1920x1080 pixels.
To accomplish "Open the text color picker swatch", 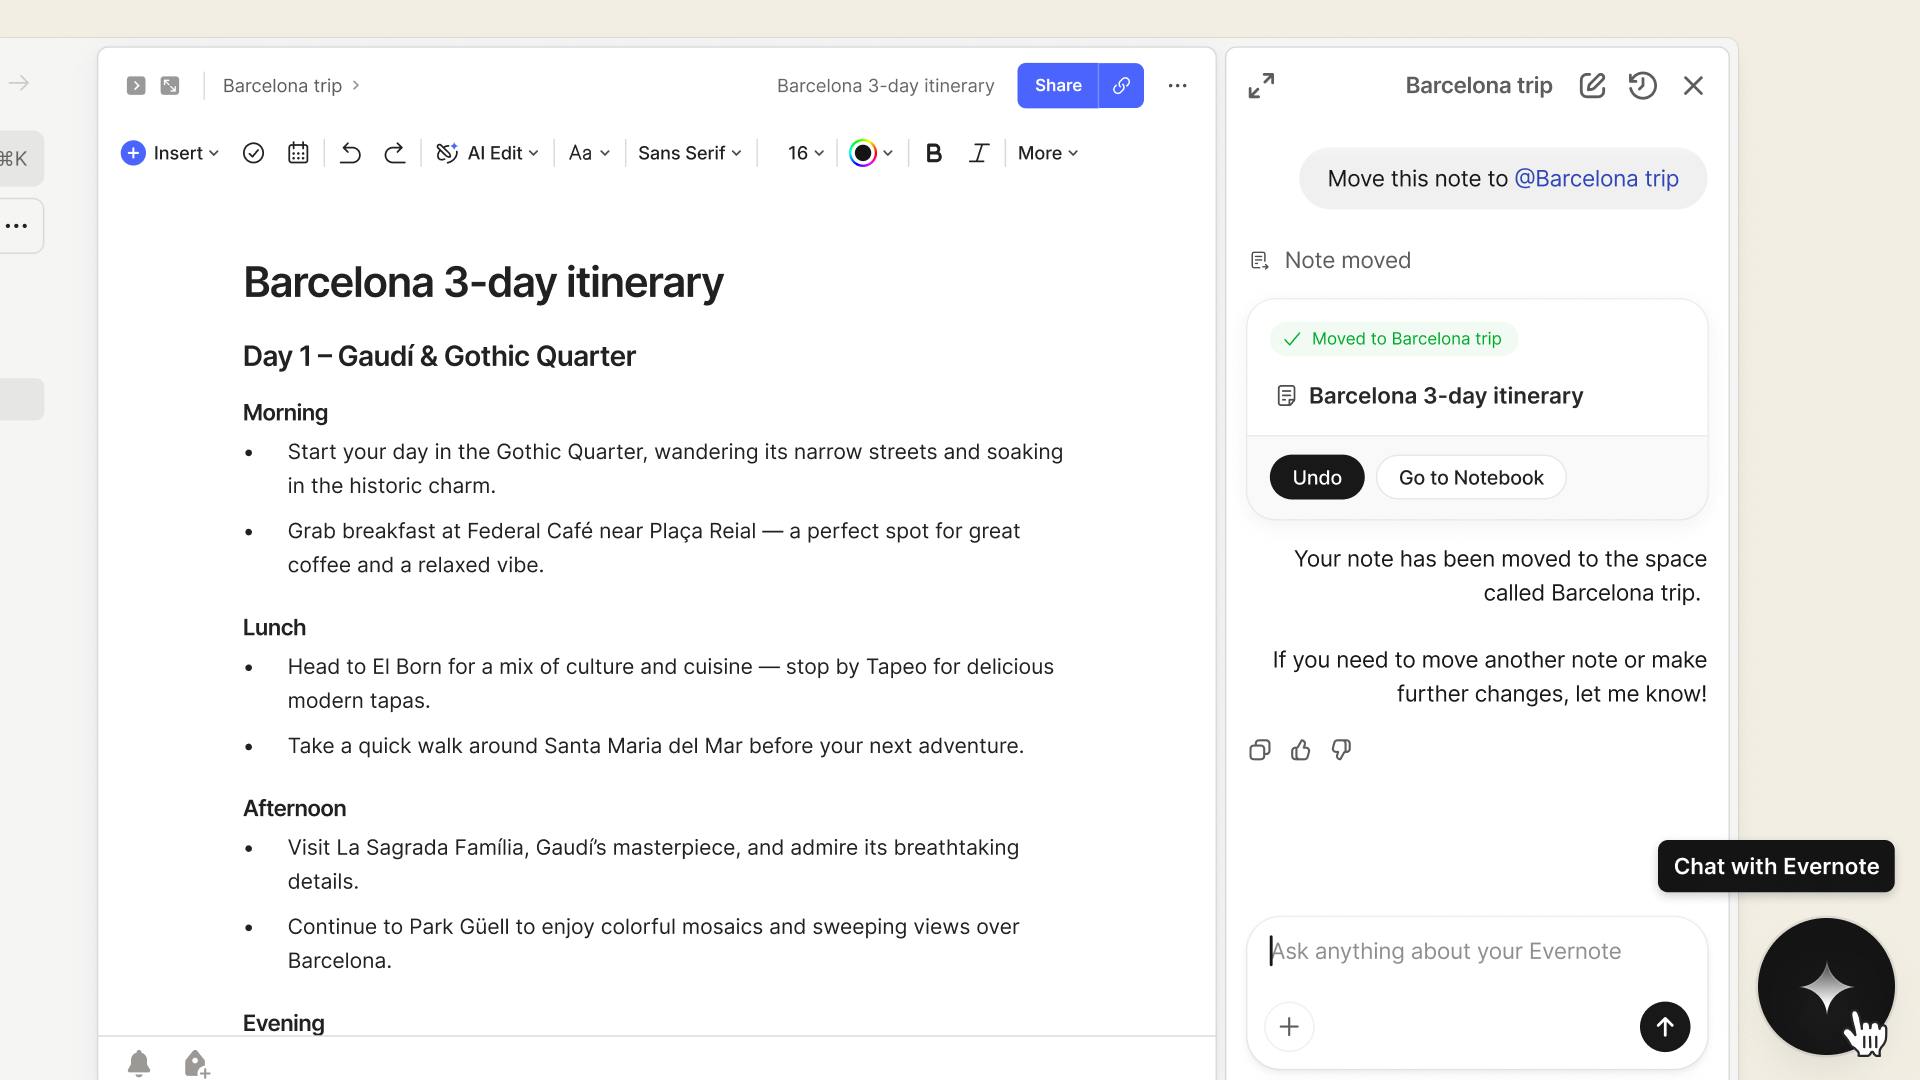I will tap(863, 153).
